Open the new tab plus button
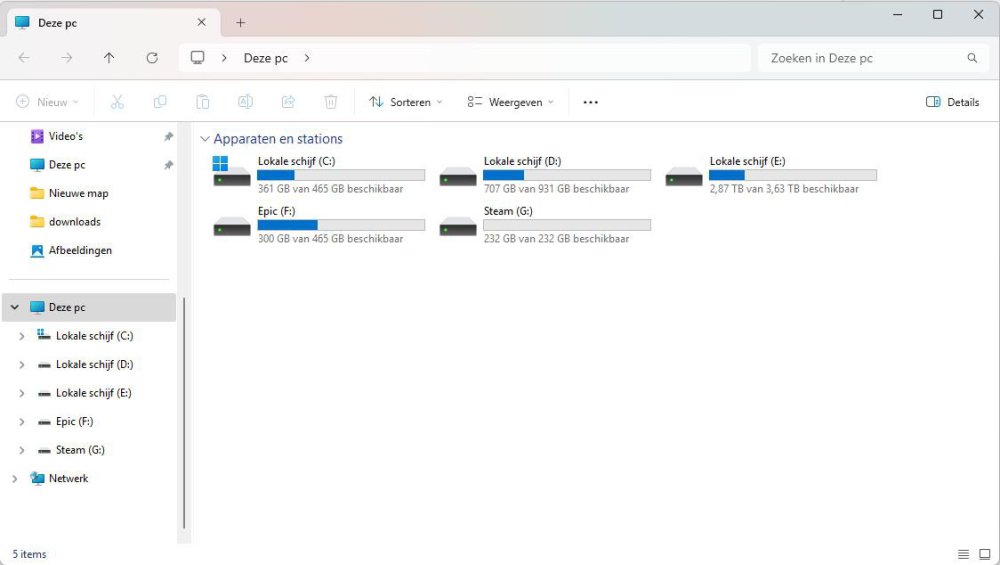This screenshot has height=565, width=1000. (x=240, y=23)
